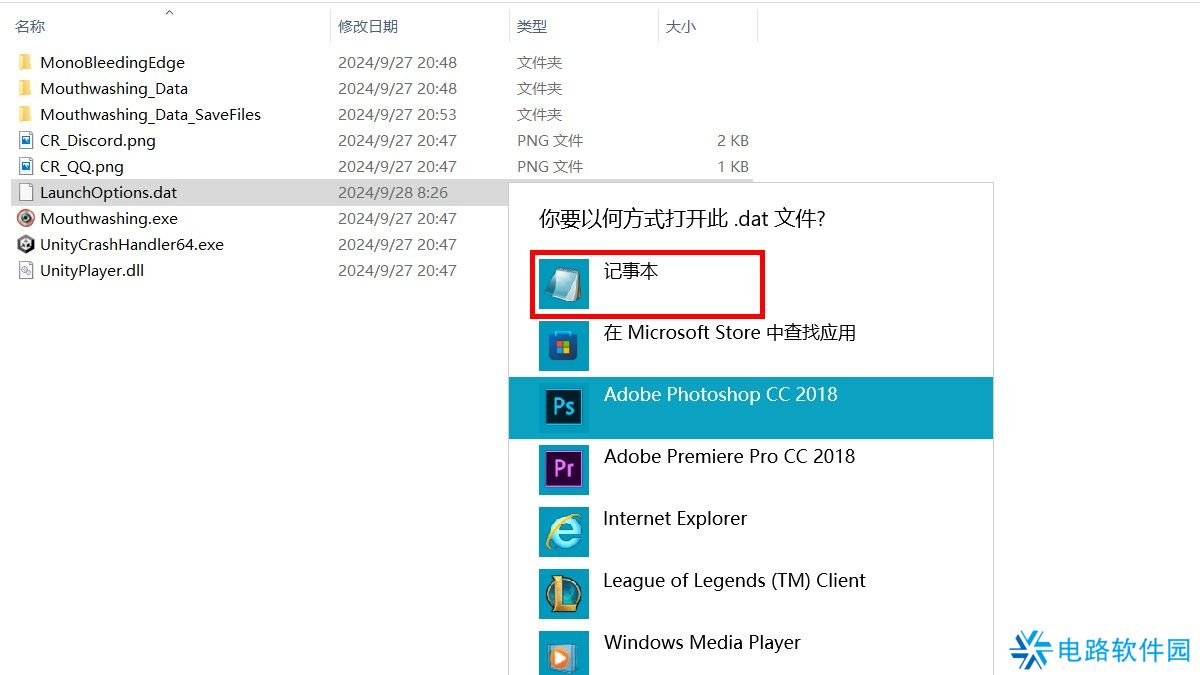Click the UnityCrashHandler64.exe file icon
This screenshot has height=675, width=1200.
pyautogui.click(x=26, y=244)
